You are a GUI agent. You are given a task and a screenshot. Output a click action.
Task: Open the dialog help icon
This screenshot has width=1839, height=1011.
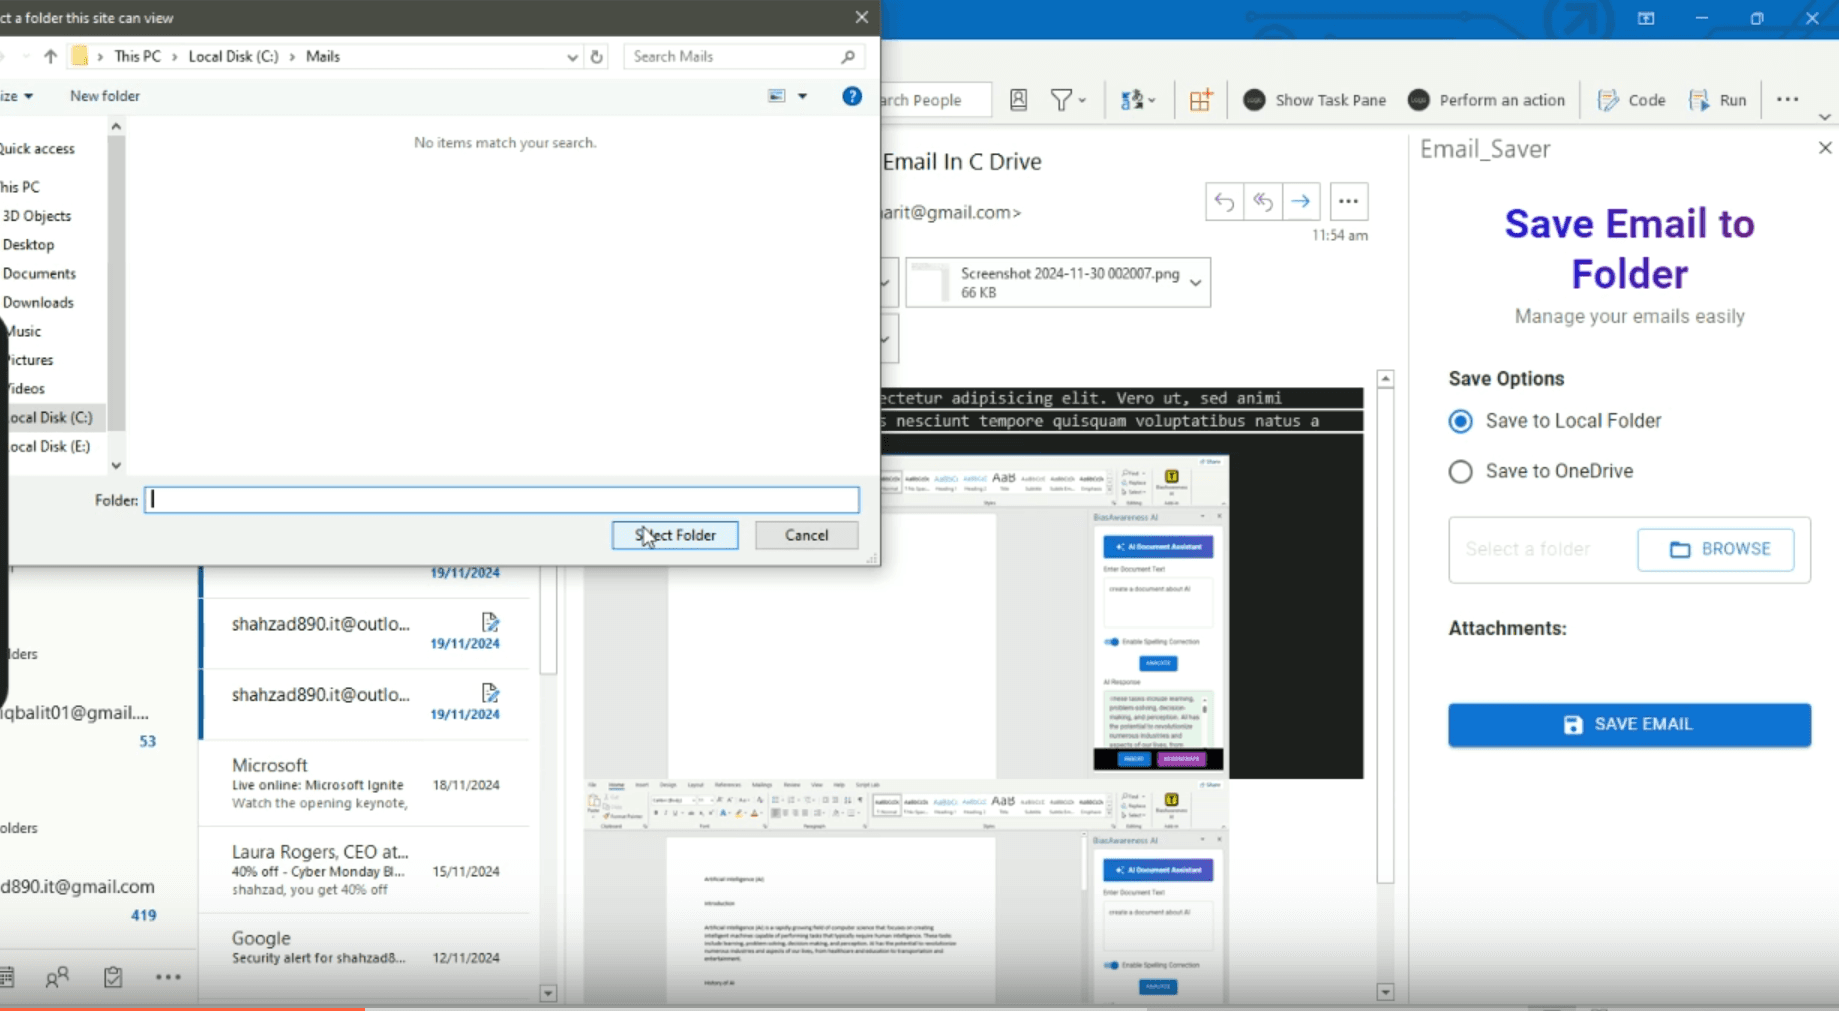(x=852, y=96)
